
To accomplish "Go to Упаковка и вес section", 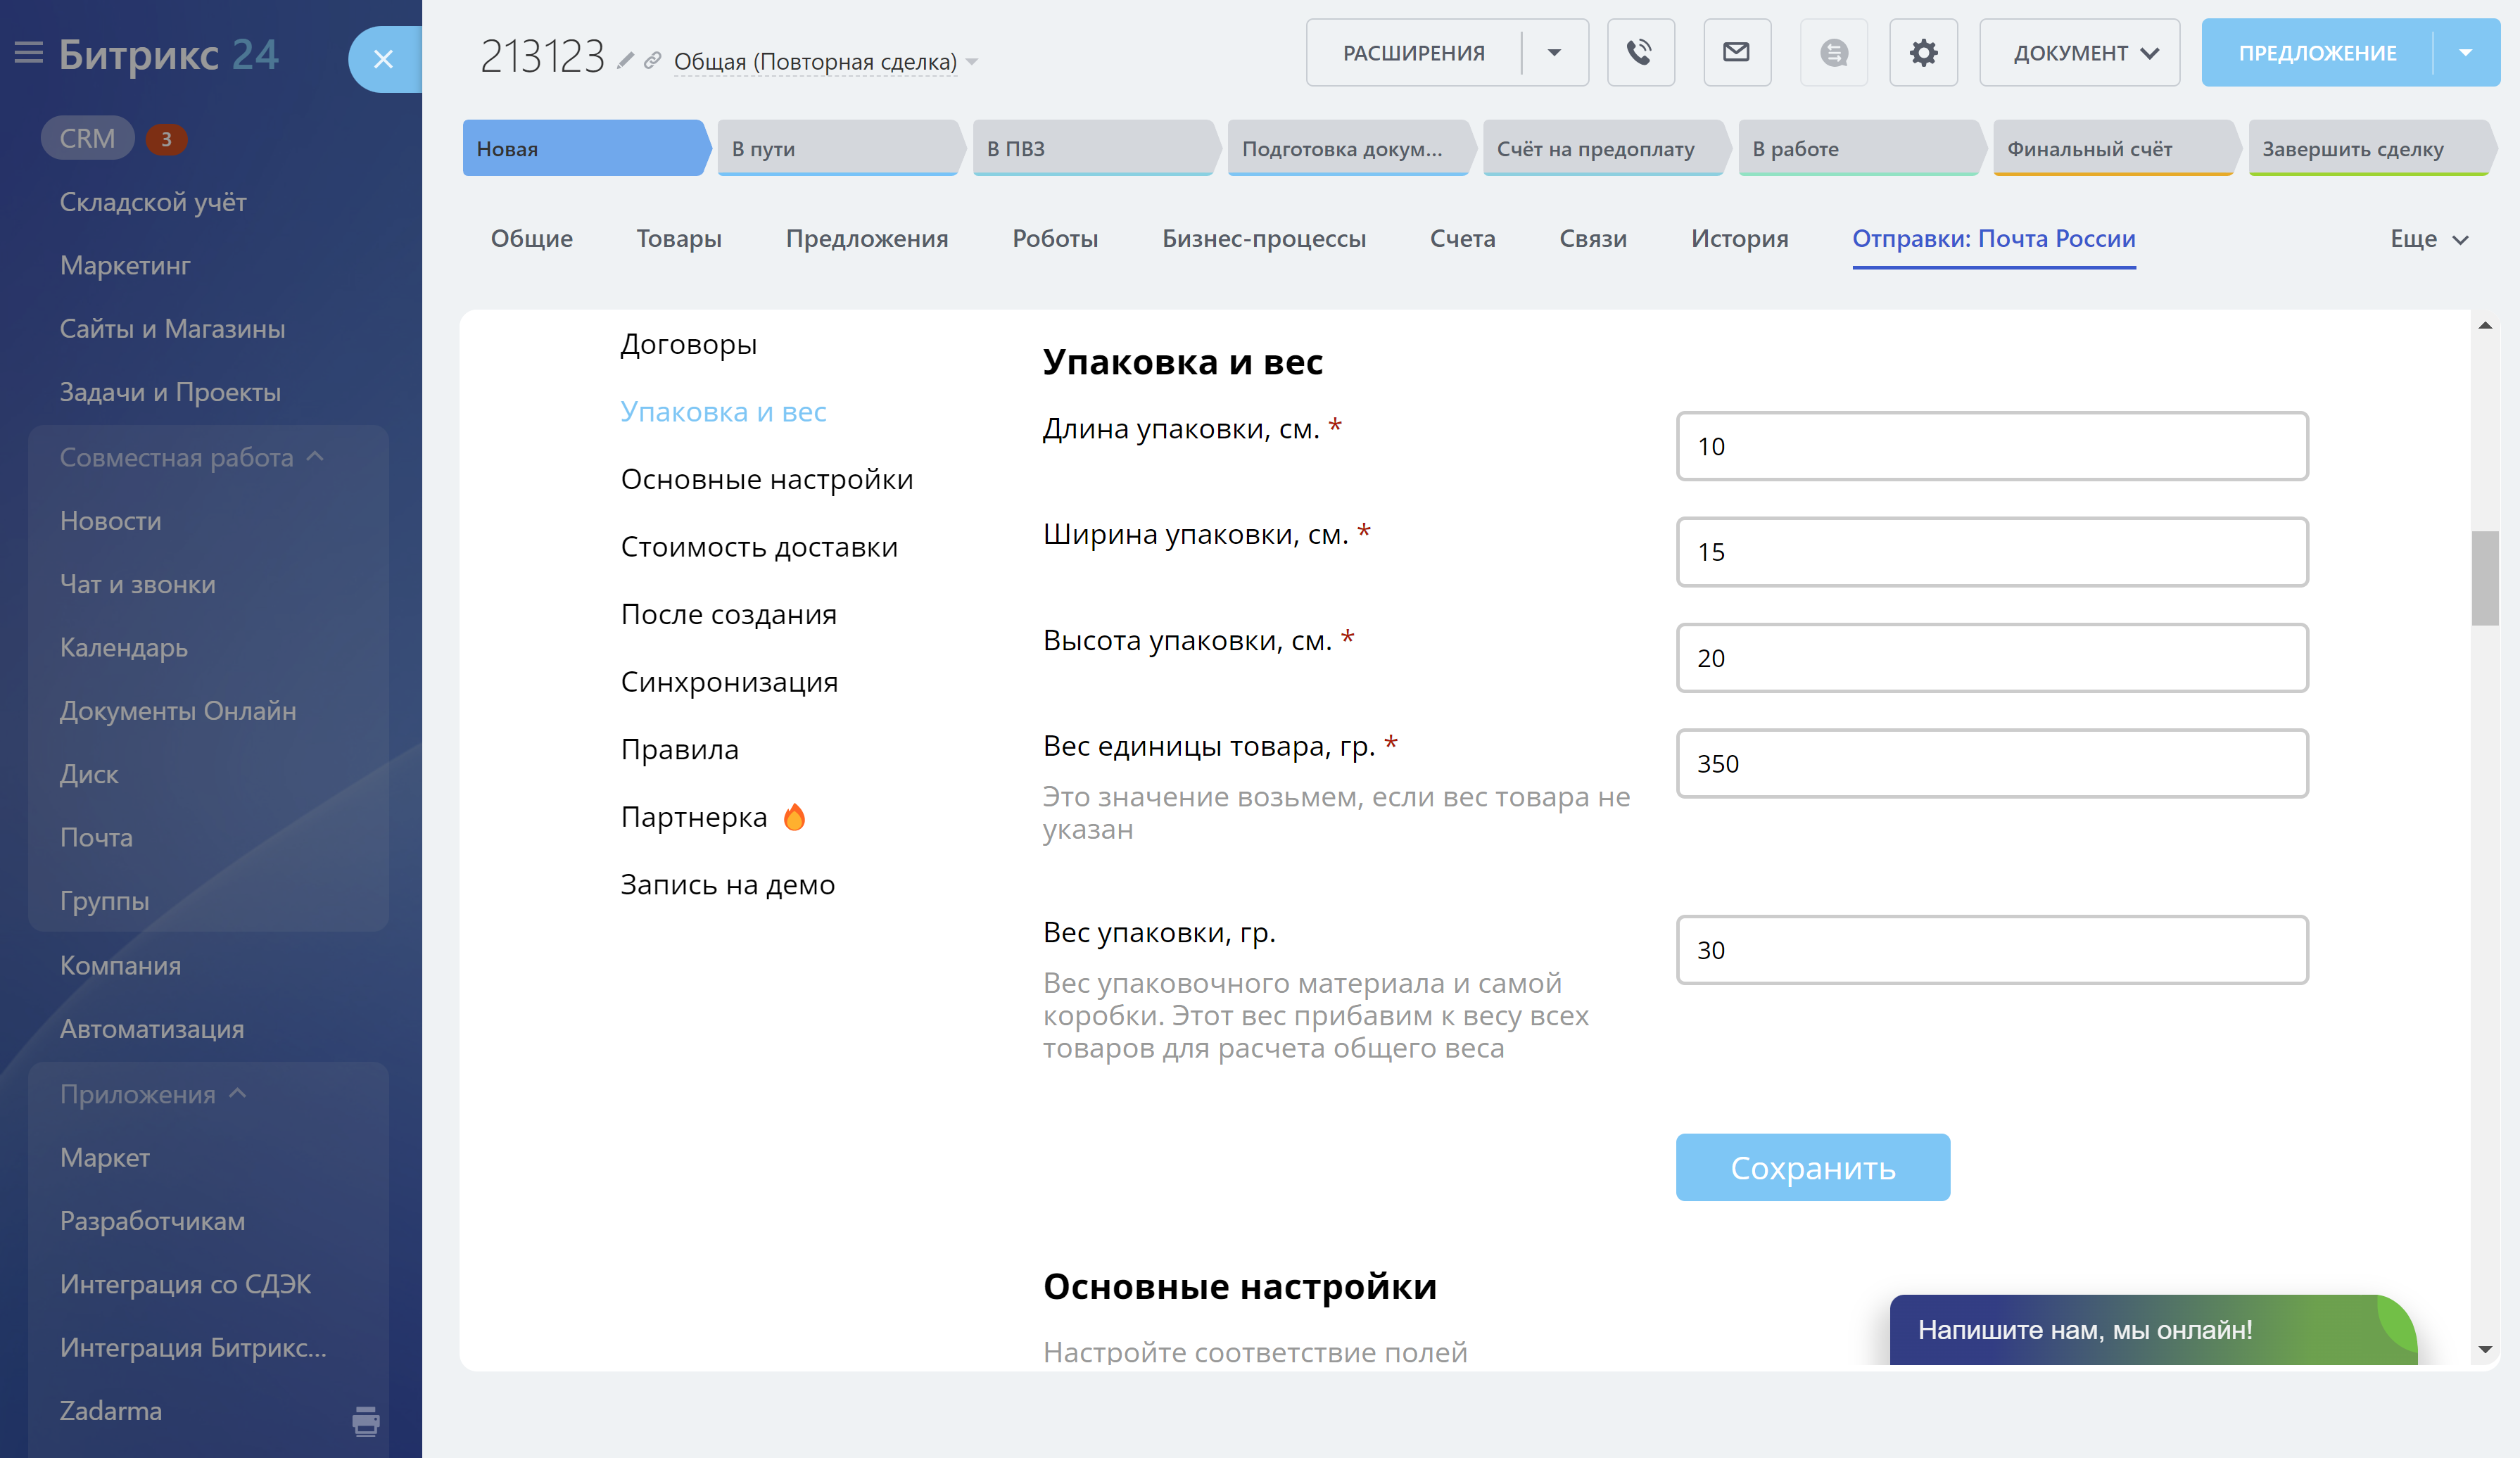I will point(723,412).
